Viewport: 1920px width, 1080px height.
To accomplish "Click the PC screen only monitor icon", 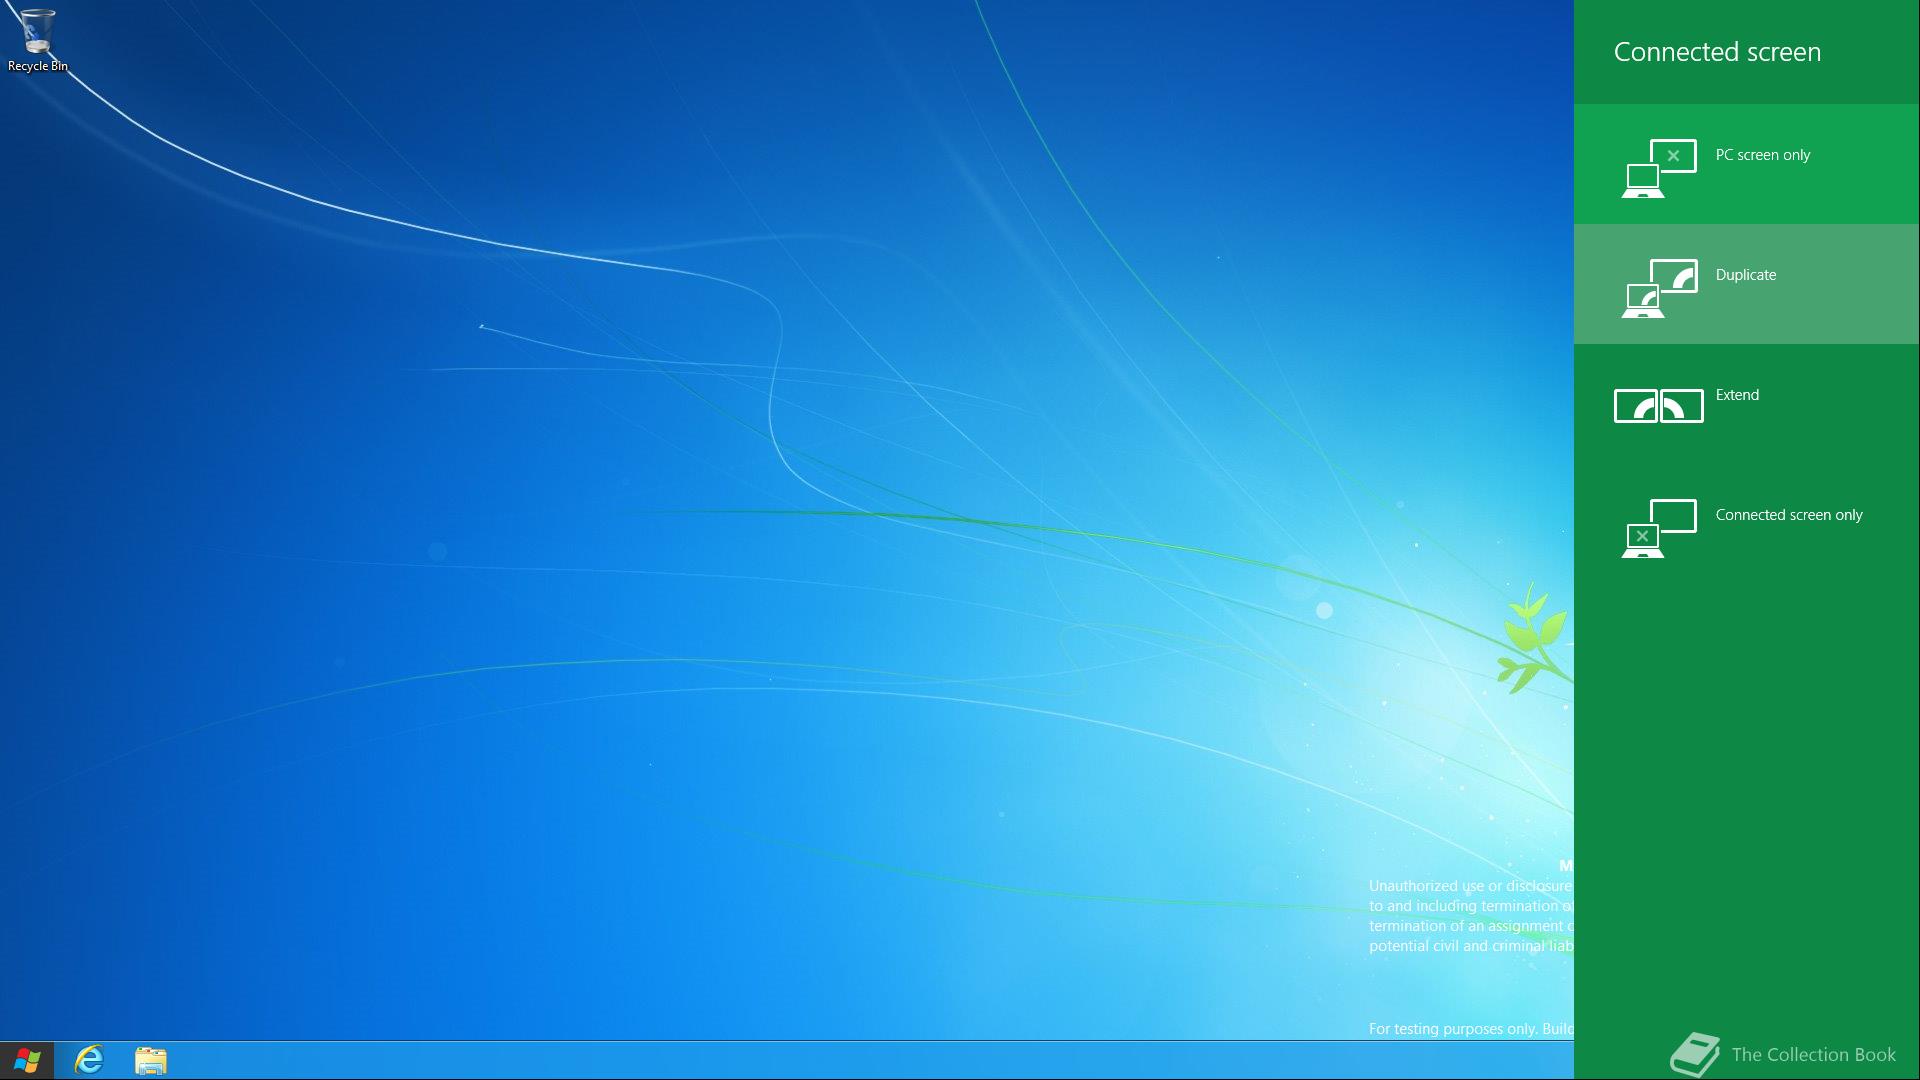I will point(1658,168).
